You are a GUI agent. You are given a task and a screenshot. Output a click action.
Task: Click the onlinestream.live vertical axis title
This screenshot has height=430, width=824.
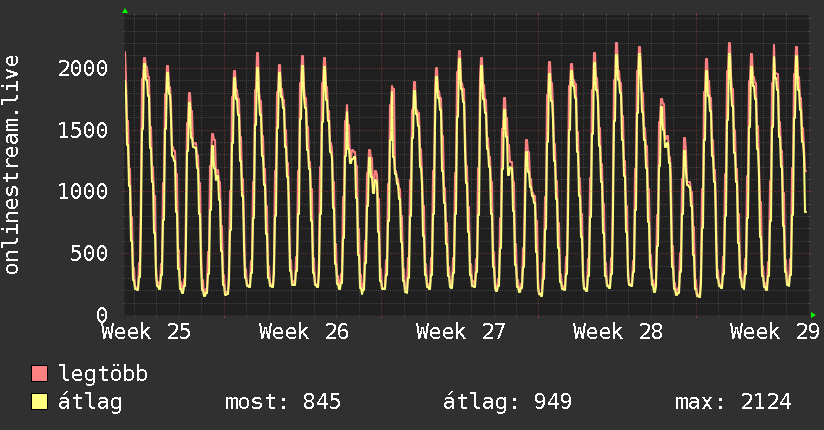[x=12, y=165]
